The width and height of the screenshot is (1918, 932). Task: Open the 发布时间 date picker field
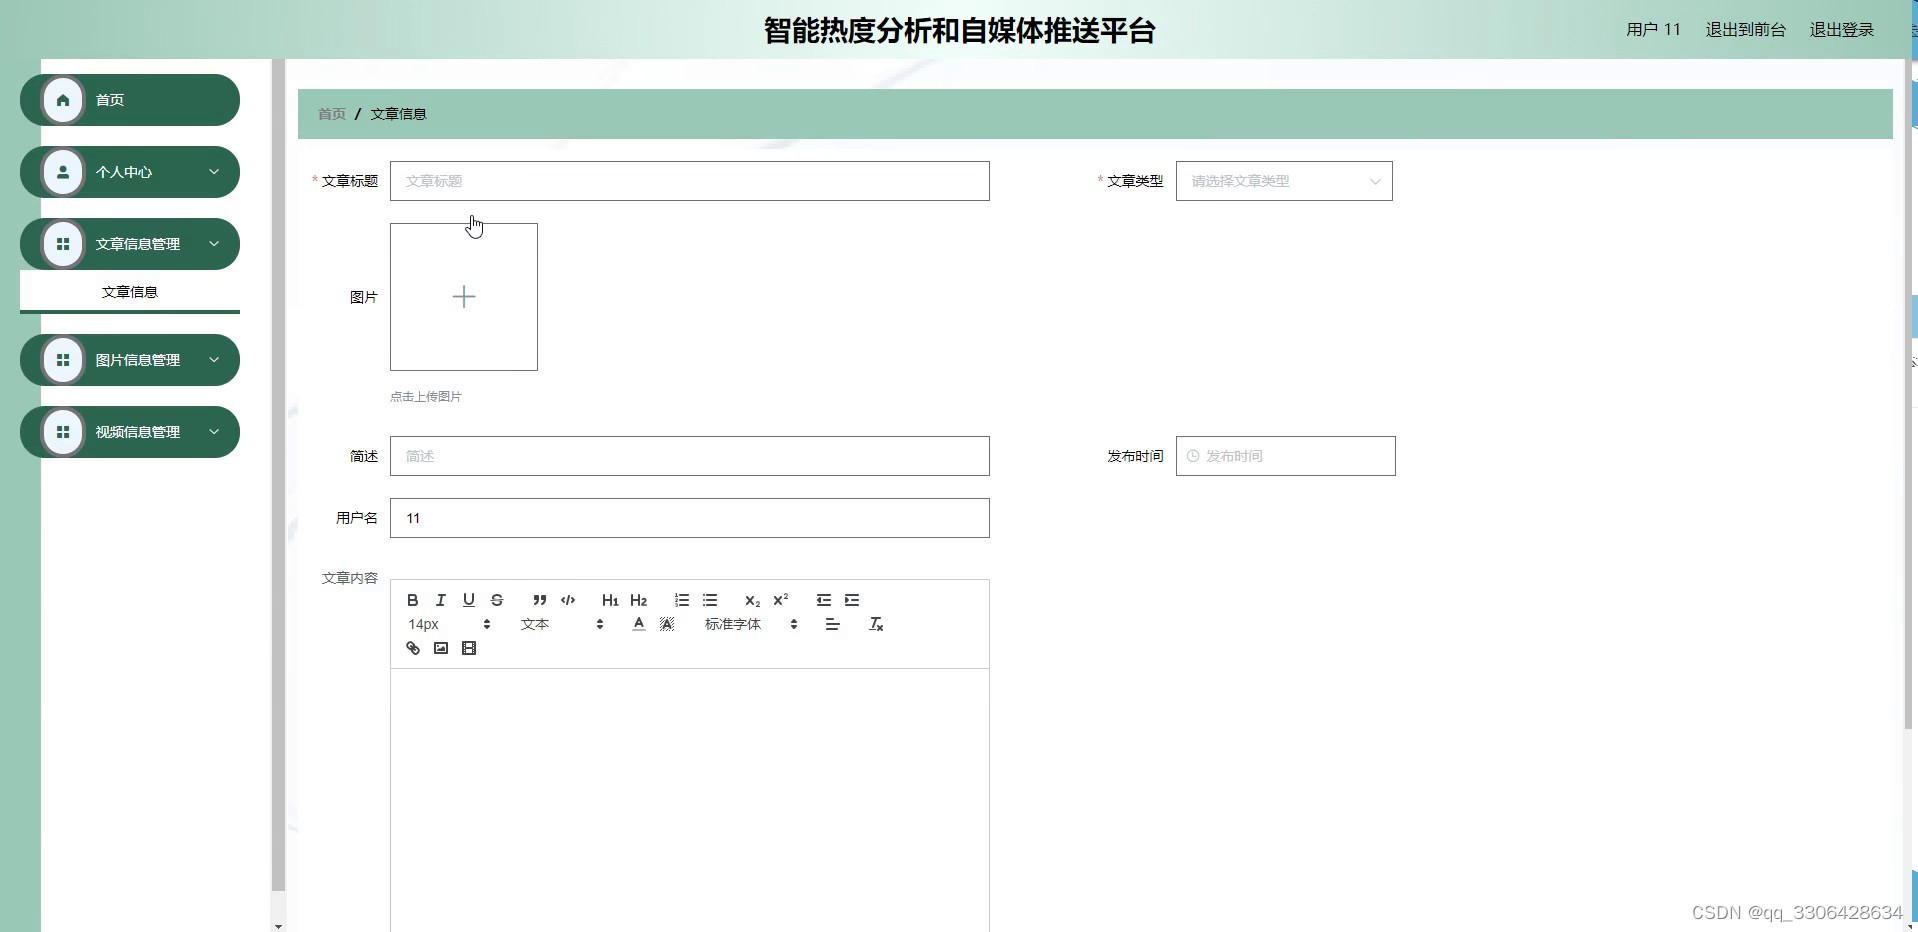tap(1285, 456)
